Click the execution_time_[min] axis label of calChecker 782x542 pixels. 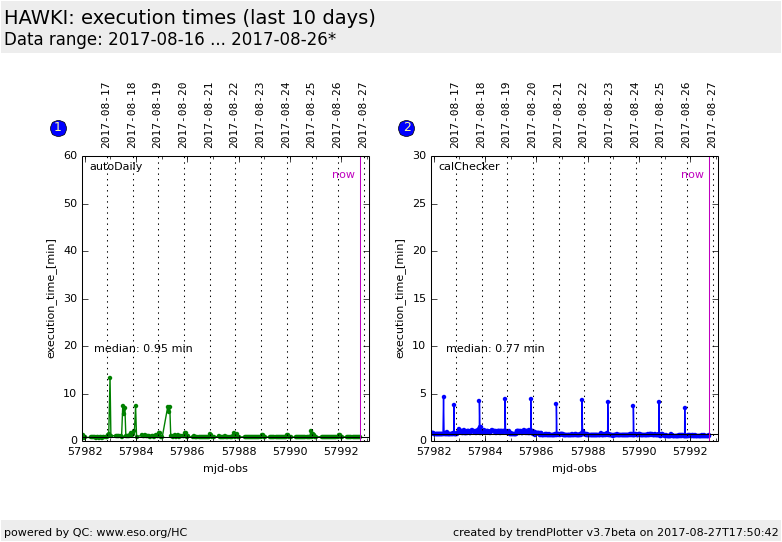(x=400, y=298)
